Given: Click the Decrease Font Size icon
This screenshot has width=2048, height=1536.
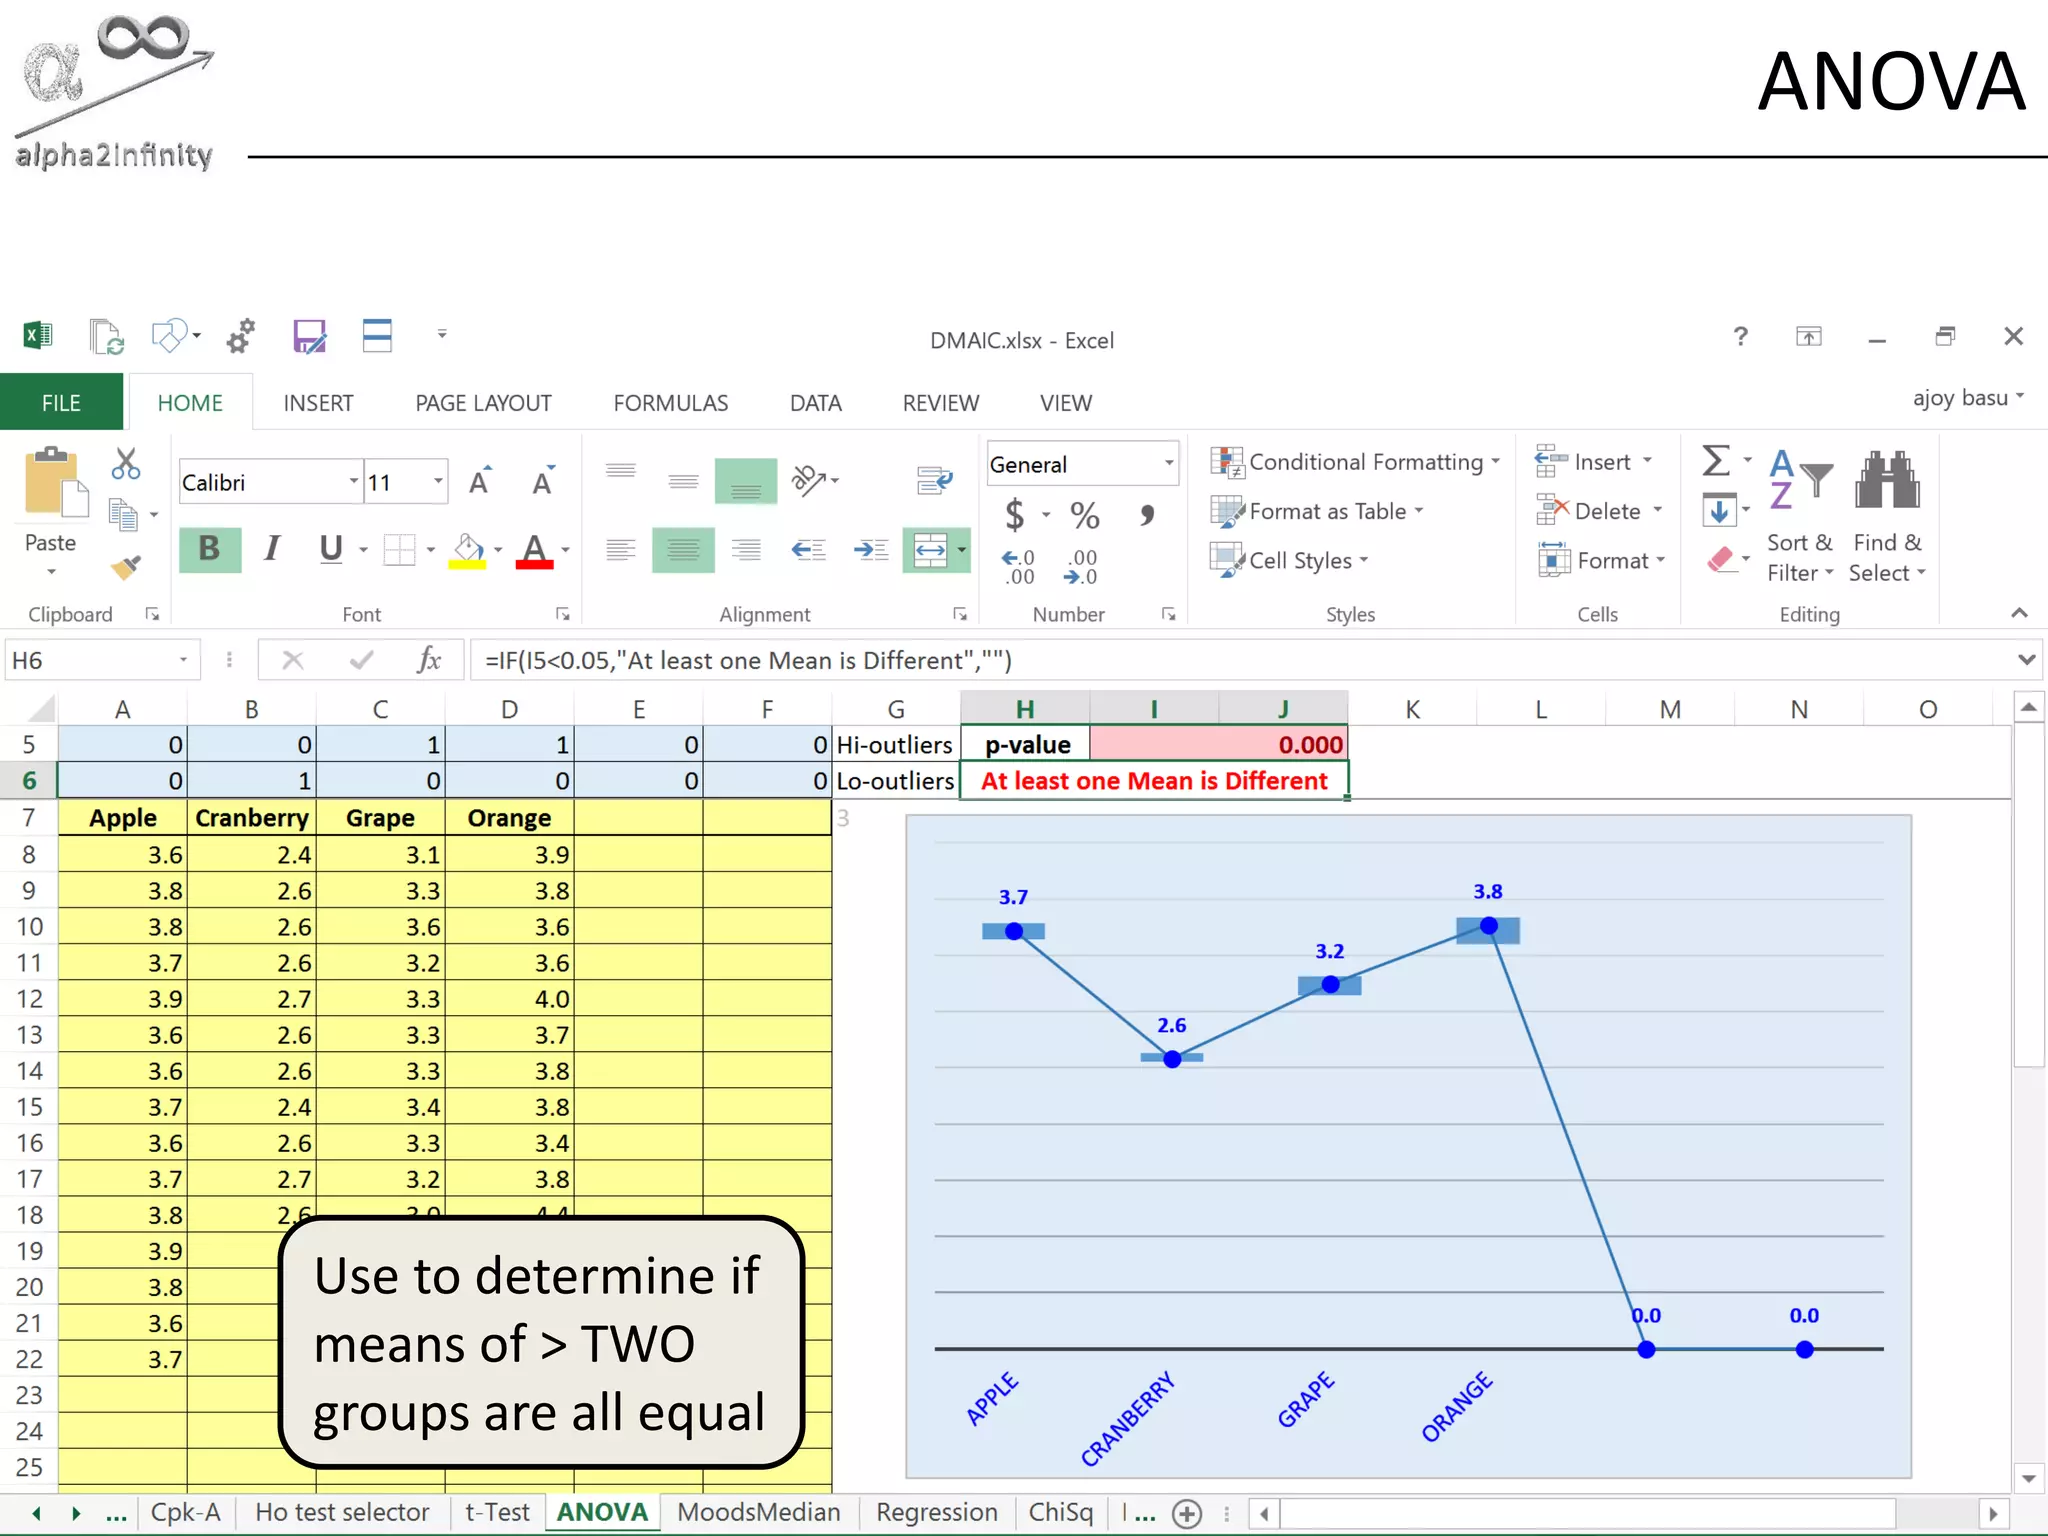Looking at the screenshot, I should click(543, 481).
